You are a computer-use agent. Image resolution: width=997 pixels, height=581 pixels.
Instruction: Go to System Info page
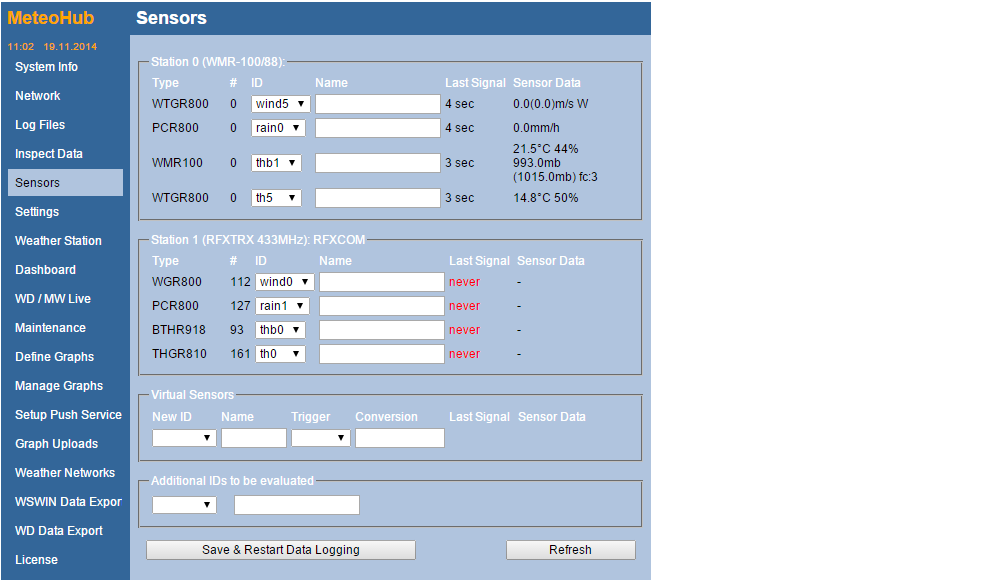point(46,67)
